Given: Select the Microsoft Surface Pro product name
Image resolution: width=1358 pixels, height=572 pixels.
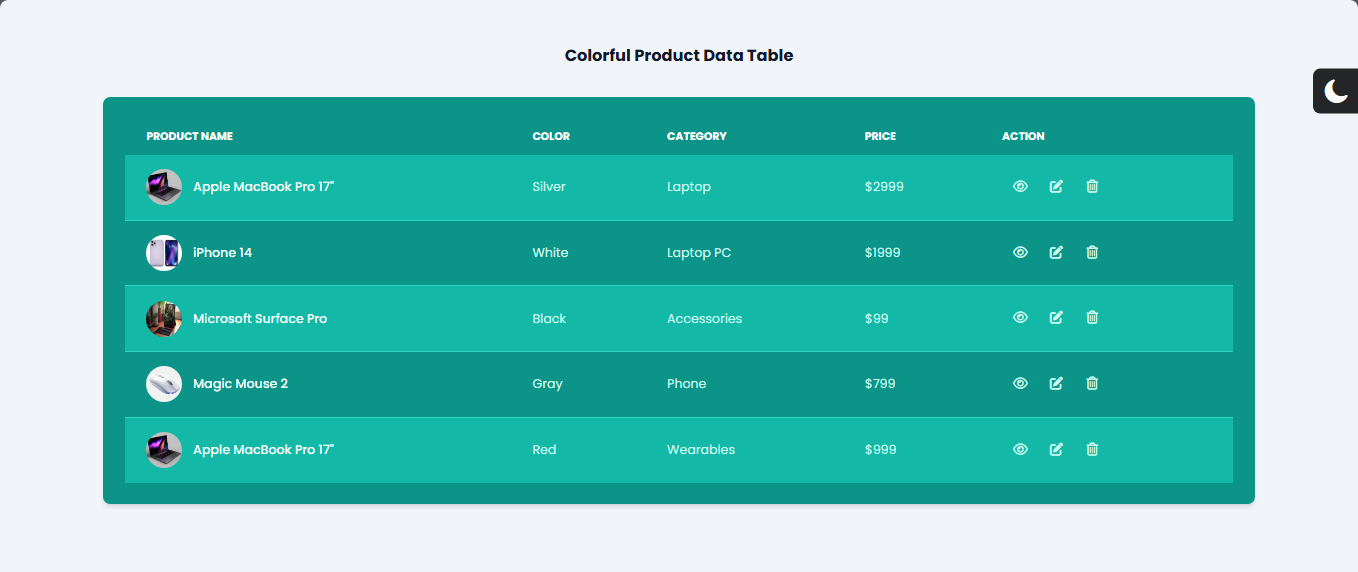Looking at the screenshot, I should coord(260,319).
